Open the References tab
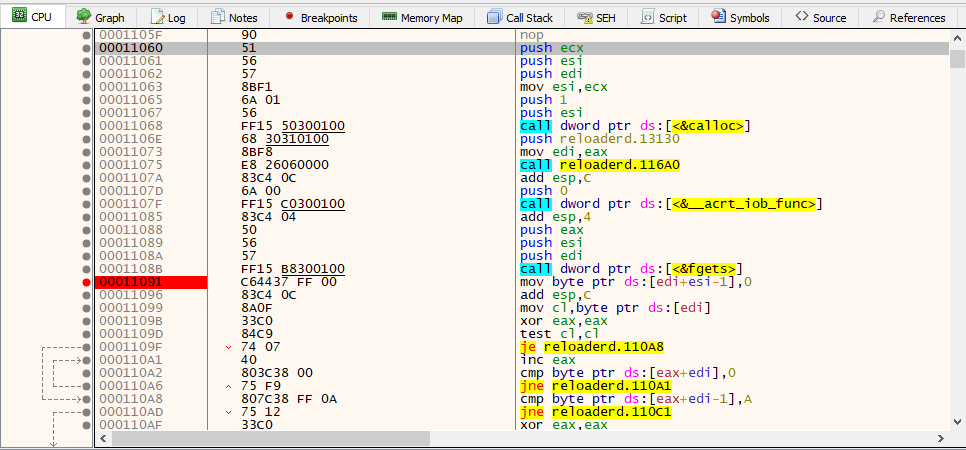 coord(909,17)
